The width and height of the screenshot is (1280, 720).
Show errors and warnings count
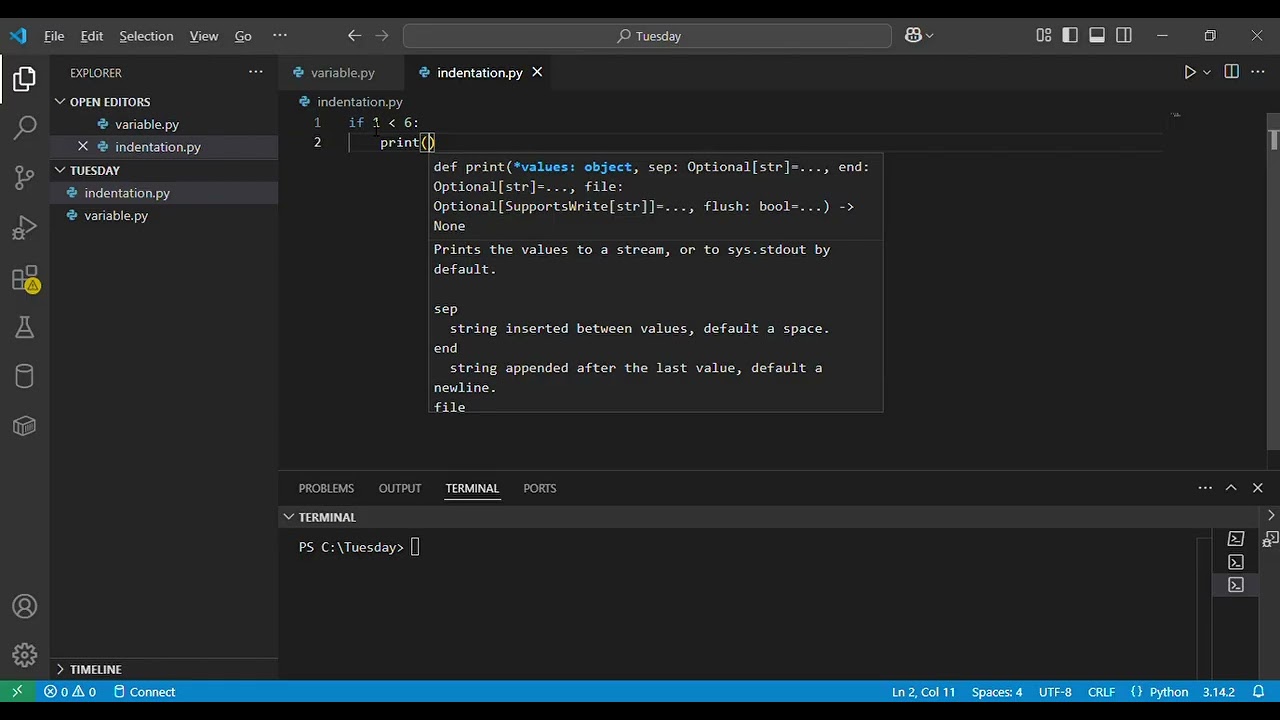pyautogui.click(x=70, y=692)
